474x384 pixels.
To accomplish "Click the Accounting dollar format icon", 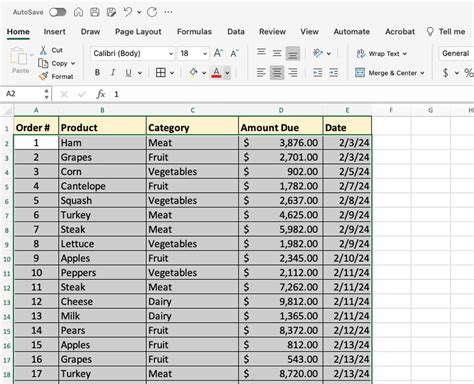I will [x=446, y=72].
